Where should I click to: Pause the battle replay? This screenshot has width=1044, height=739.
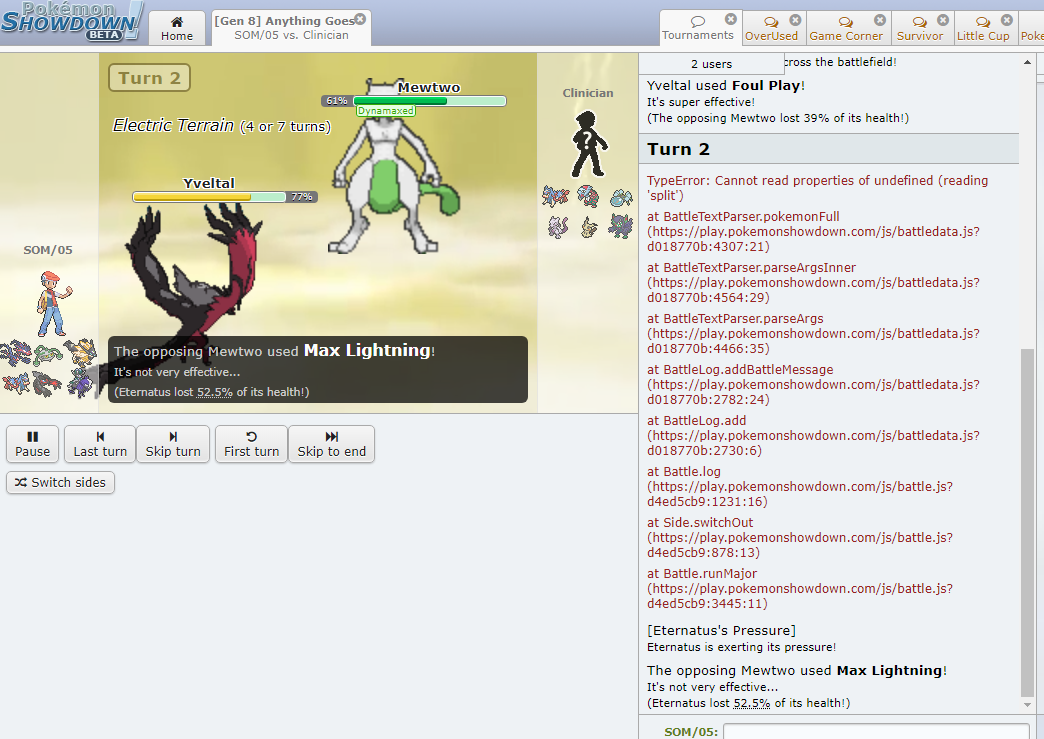point(33,444)
